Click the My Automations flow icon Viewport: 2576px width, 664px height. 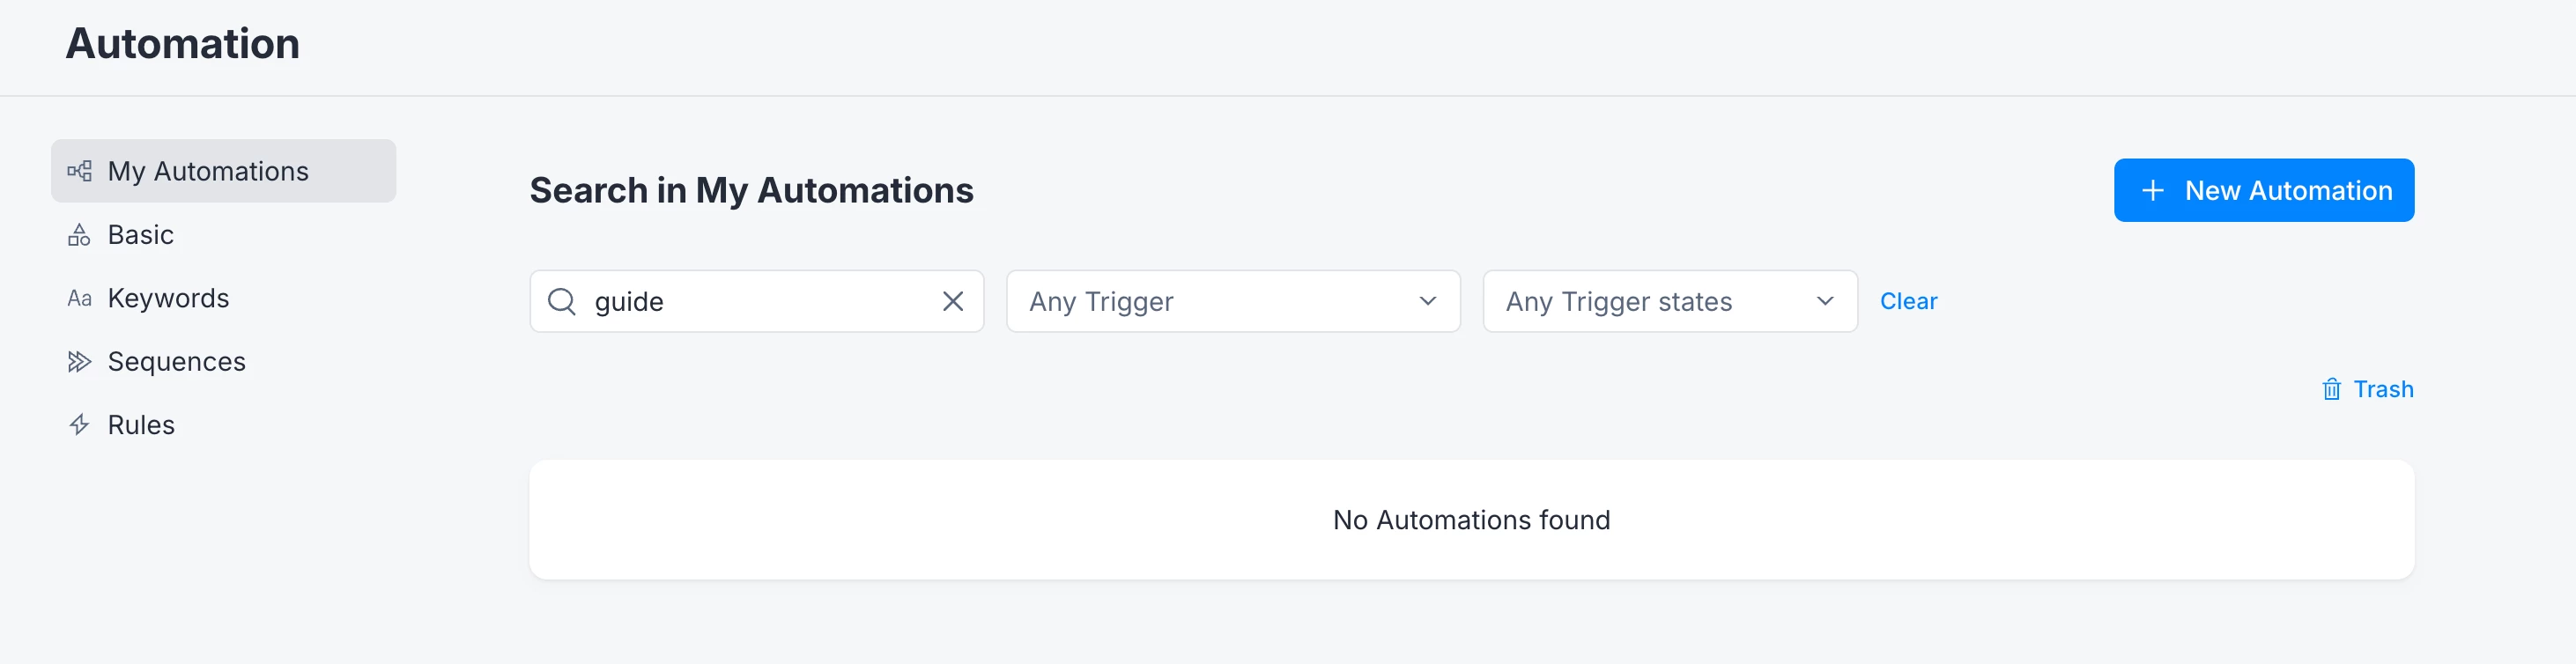79,171
